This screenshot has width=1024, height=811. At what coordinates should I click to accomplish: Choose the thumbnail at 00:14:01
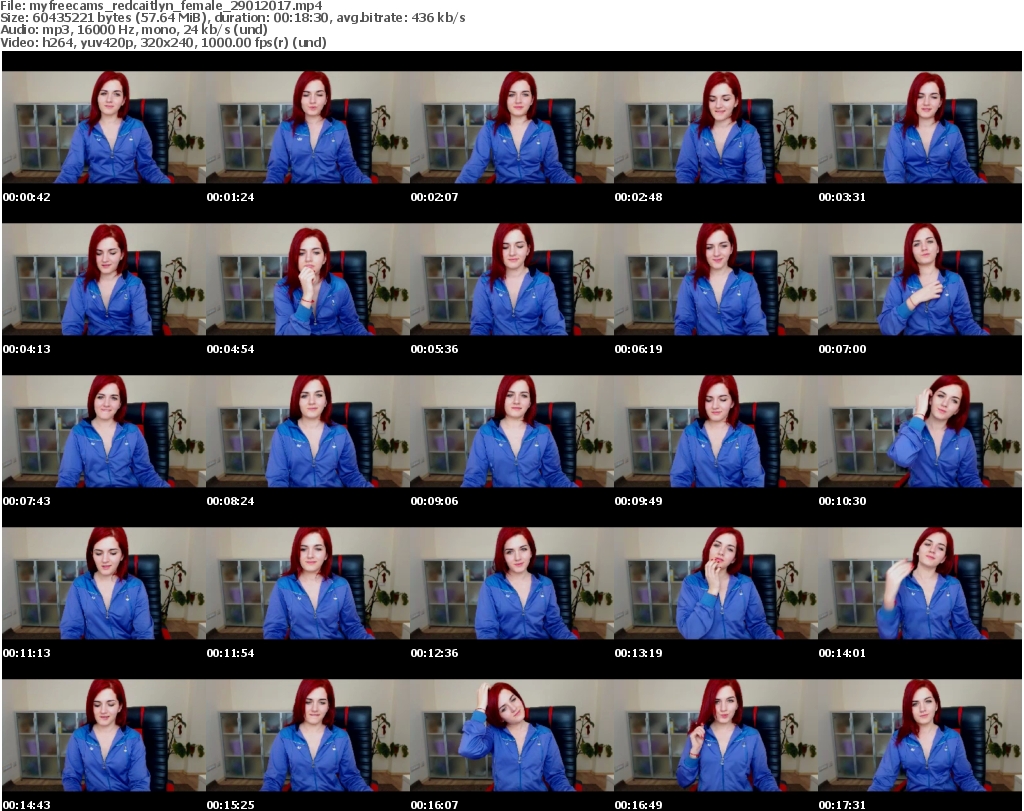click(919, 583)
